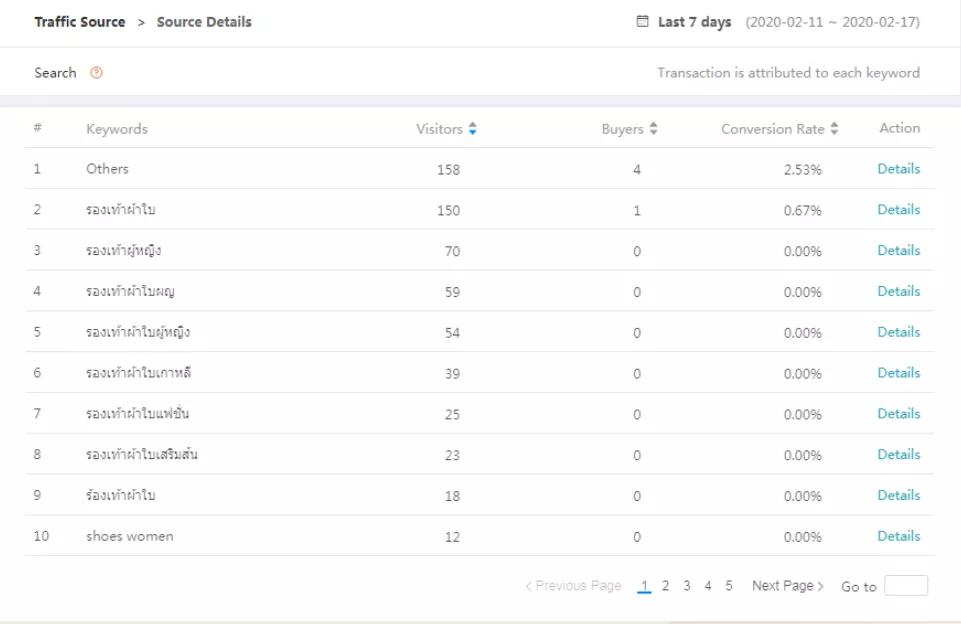Open Details link in row 8

tap(898, 455)
